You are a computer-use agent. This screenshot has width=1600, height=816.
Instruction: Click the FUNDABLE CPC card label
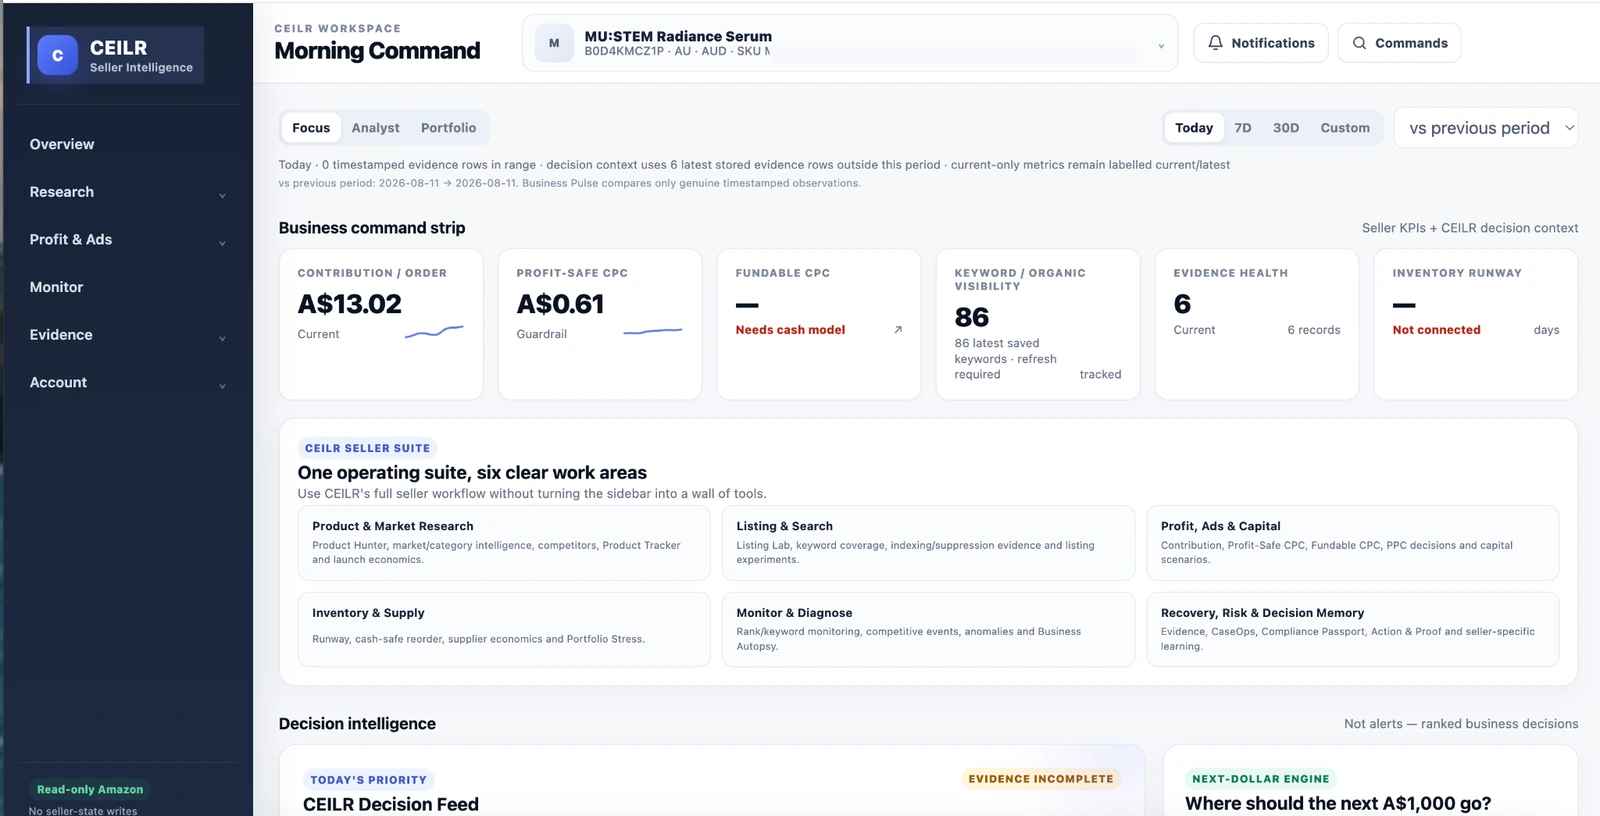782,273
